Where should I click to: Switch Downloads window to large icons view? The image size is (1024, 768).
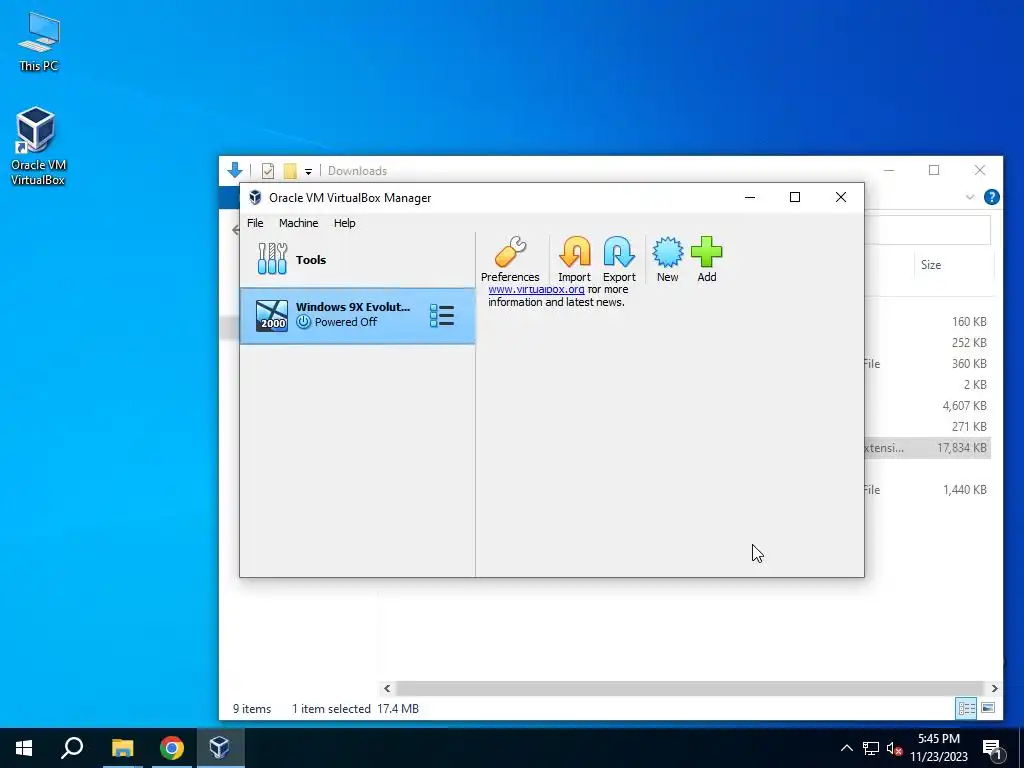coord(988,708)
